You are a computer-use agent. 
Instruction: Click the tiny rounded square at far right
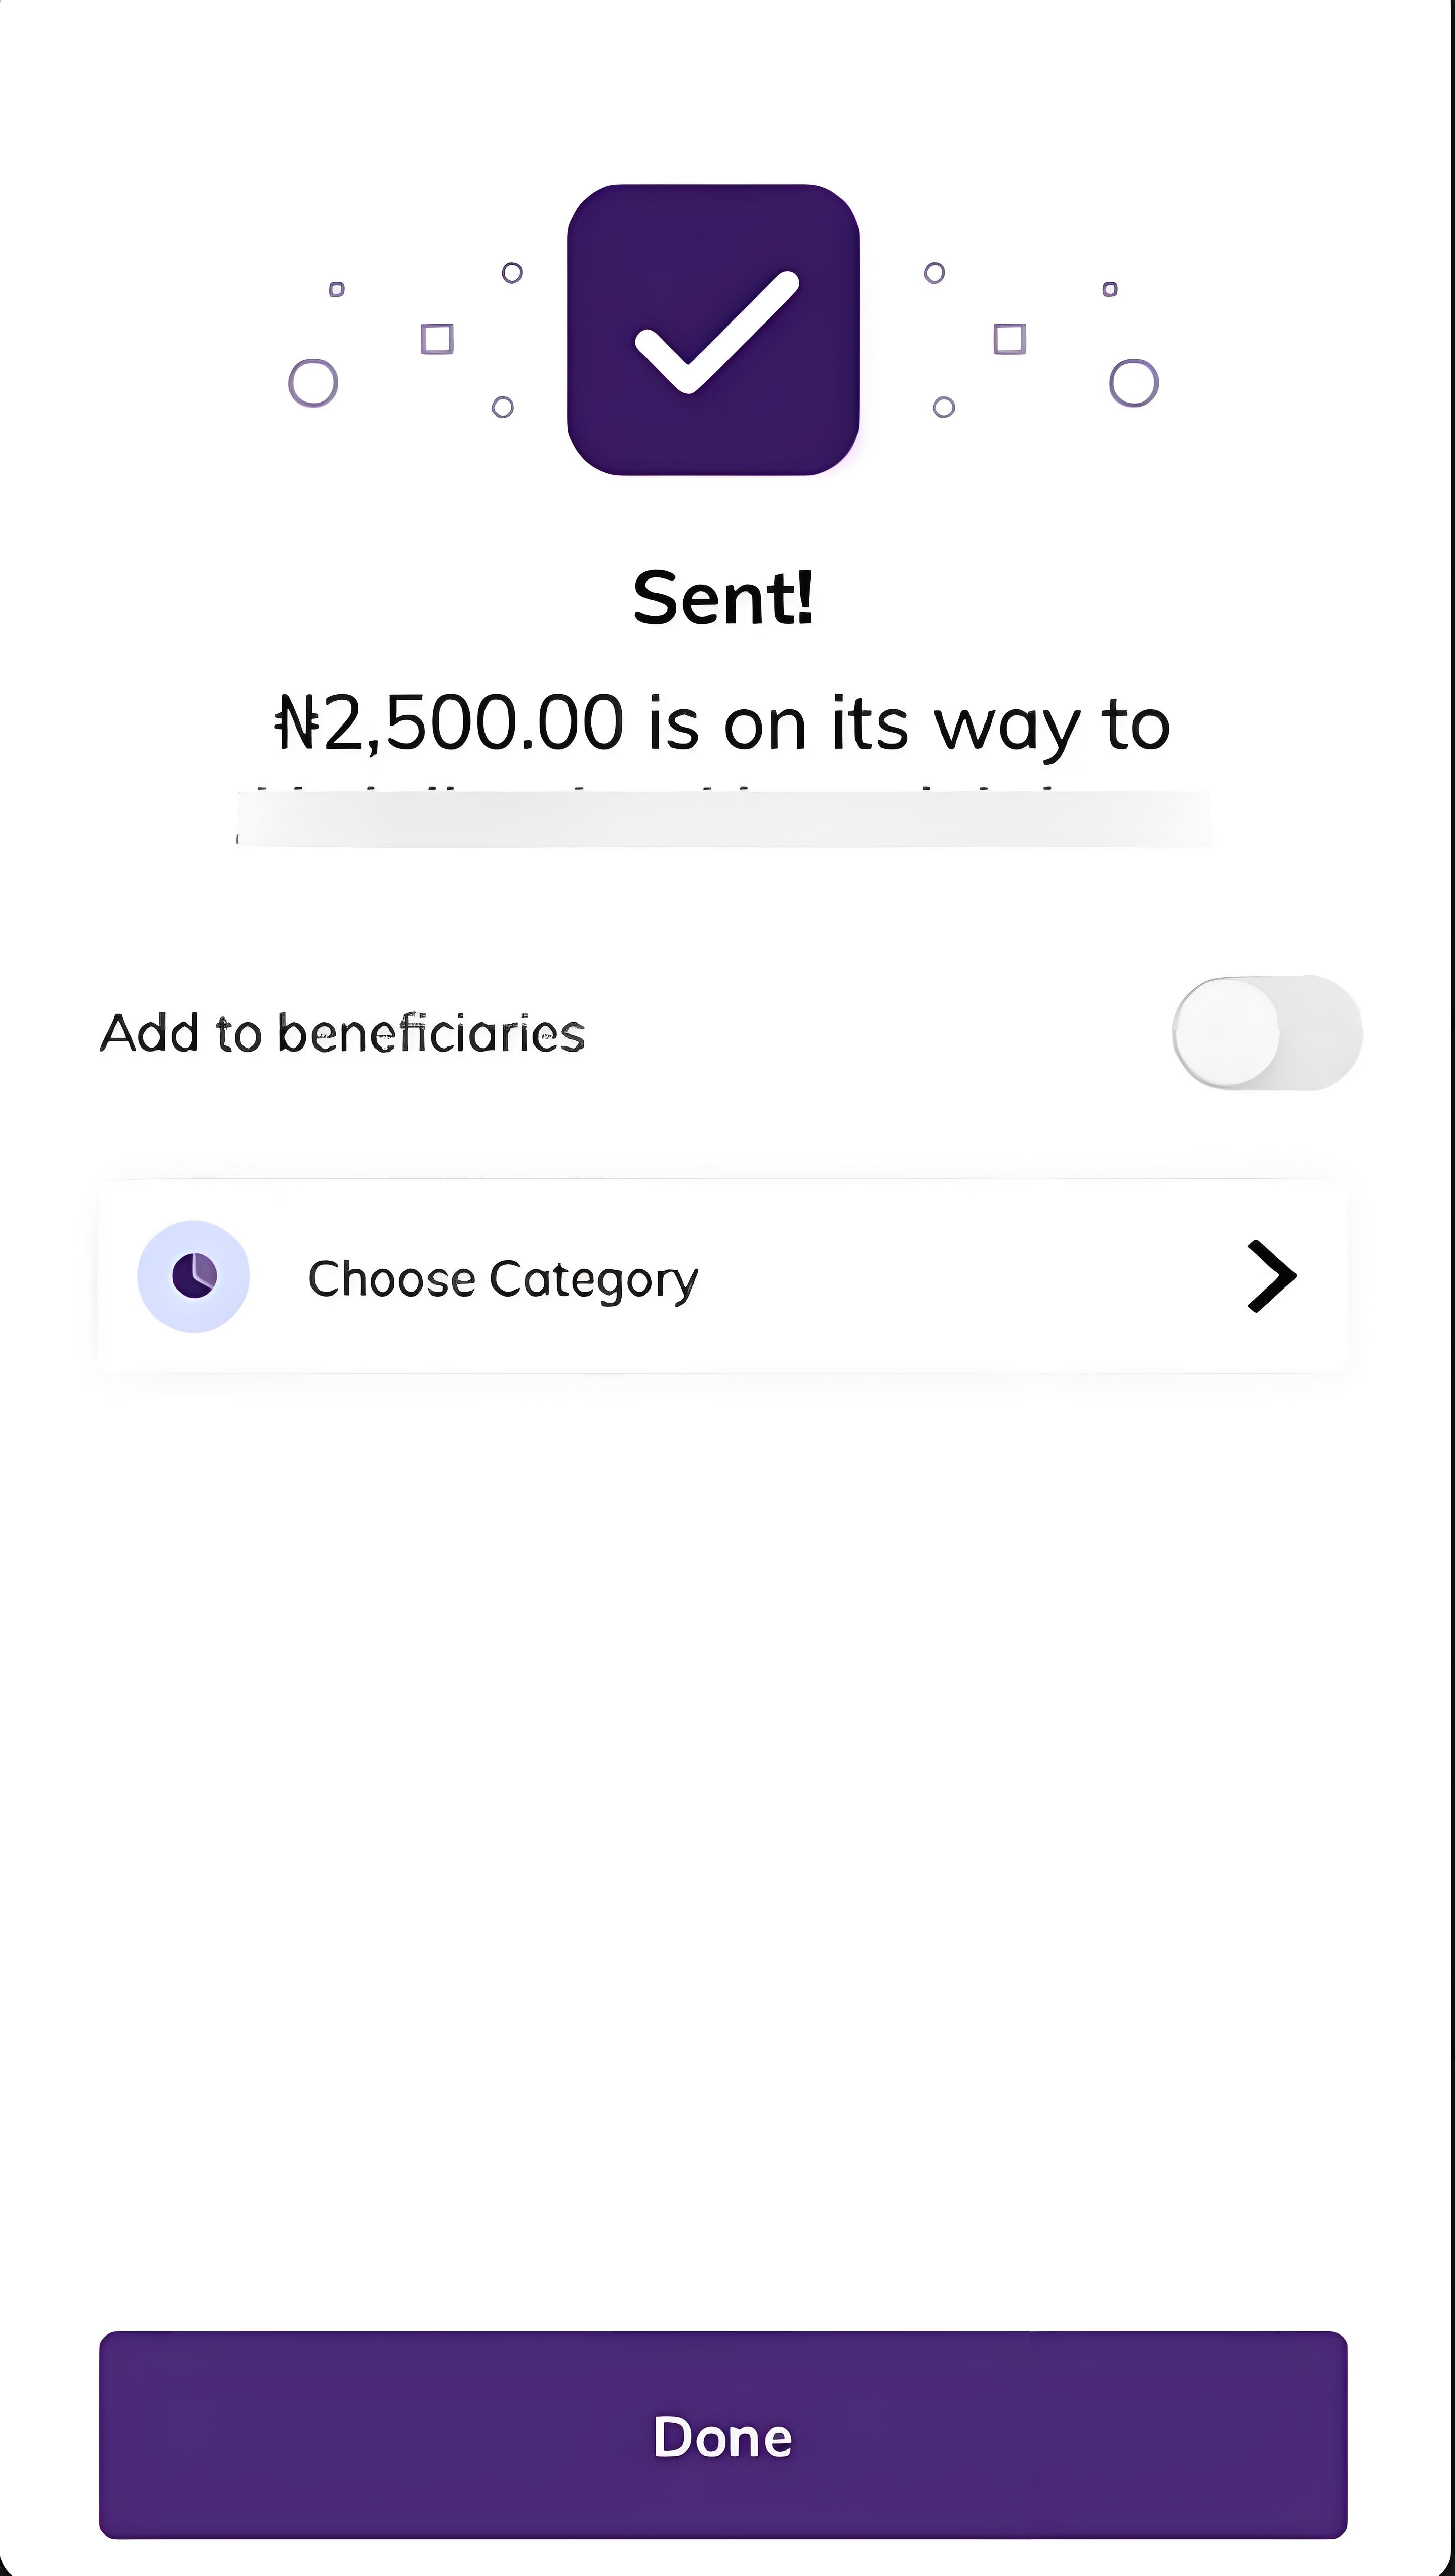[x=1110, y=289]
